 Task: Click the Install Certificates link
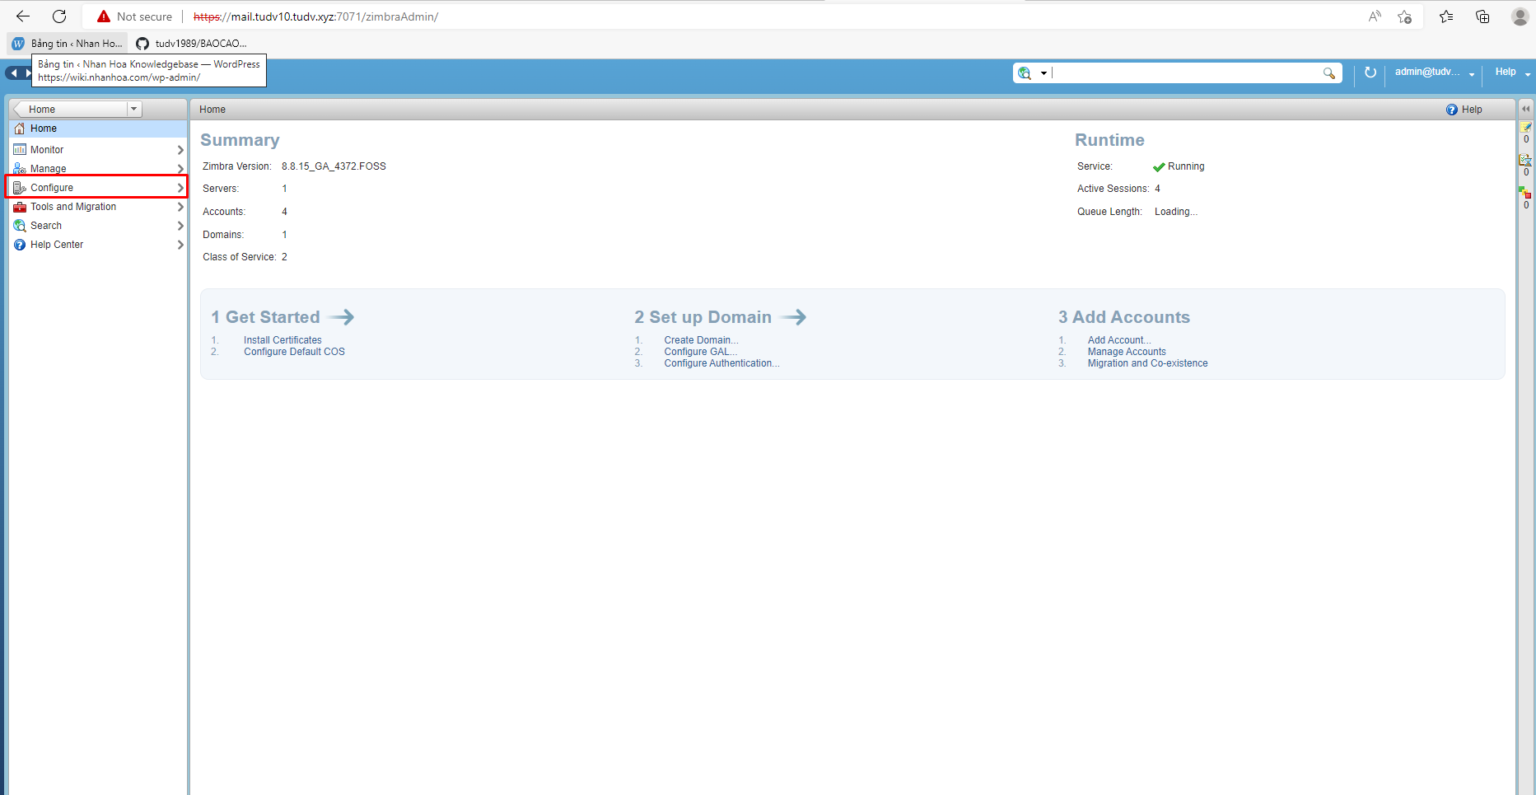(282, 339)
